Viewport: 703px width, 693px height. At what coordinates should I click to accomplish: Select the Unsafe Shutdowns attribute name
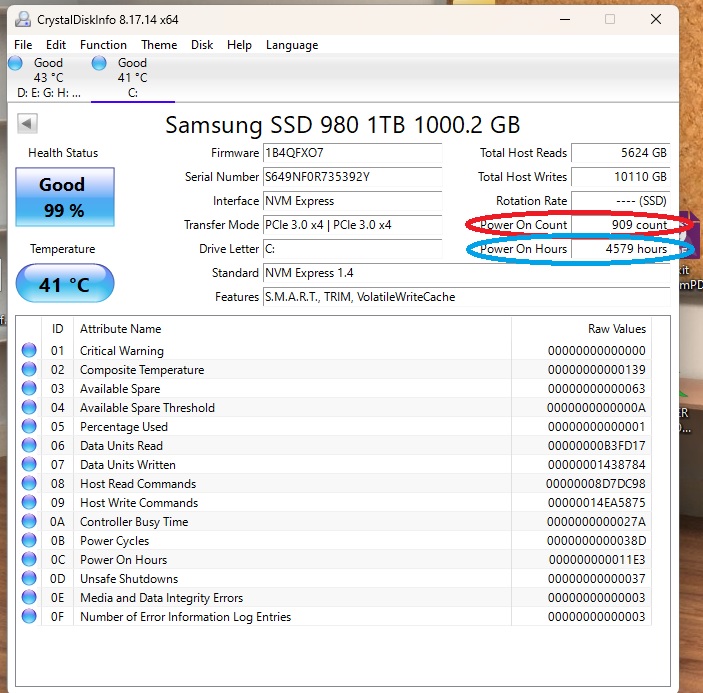pos(129,579)
